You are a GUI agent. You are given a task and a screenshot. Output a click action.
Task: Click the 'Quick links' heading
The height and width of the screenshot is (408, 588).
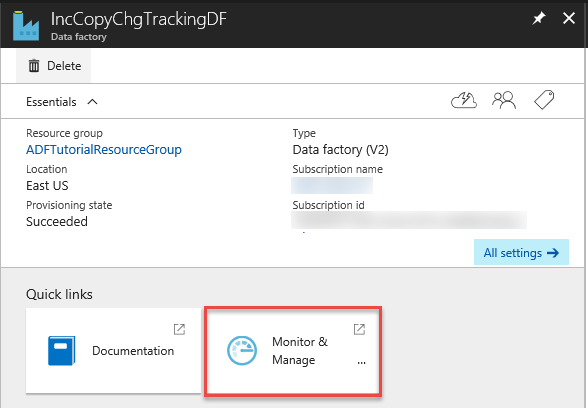coord(59,294)
